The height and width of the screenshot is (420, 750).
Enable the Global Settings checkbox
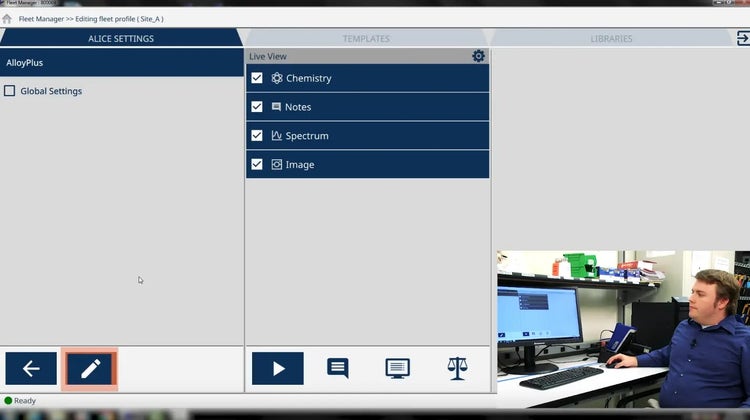tap(10, 91)
